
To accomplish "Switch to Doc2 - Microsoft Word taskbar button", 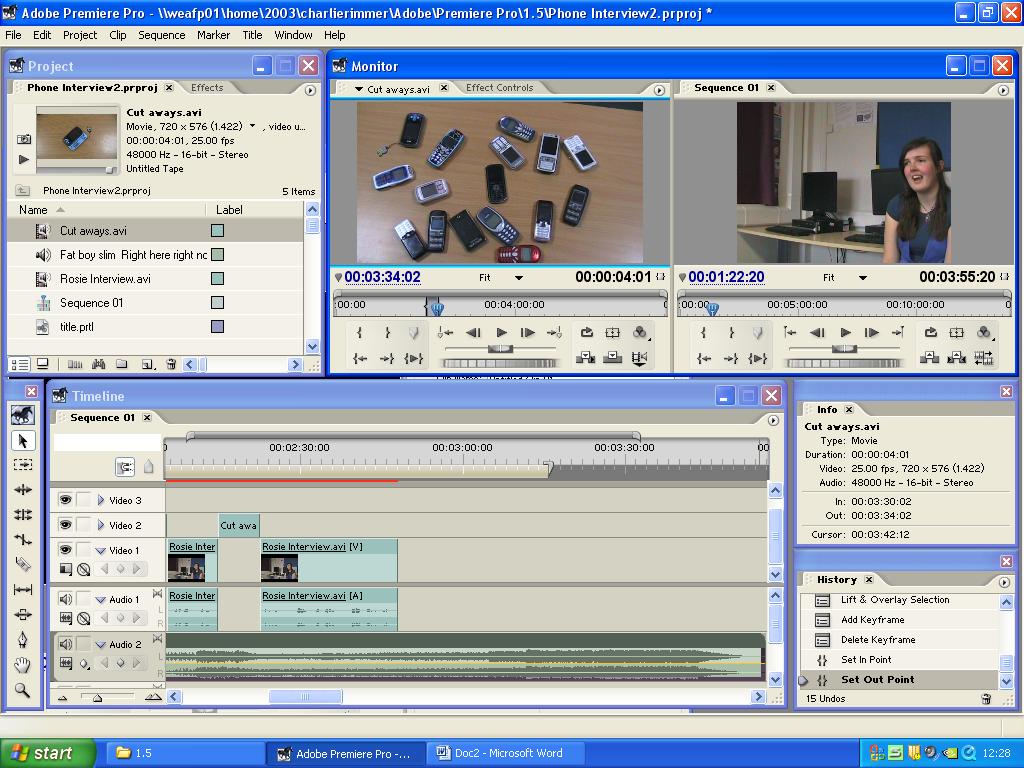I will tap(504, 753).
